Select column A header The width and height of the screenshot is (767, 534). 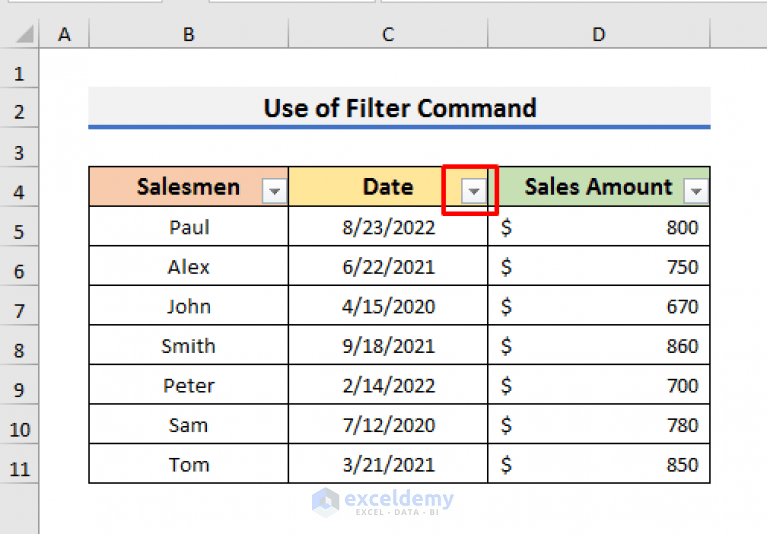pos(64,34)
